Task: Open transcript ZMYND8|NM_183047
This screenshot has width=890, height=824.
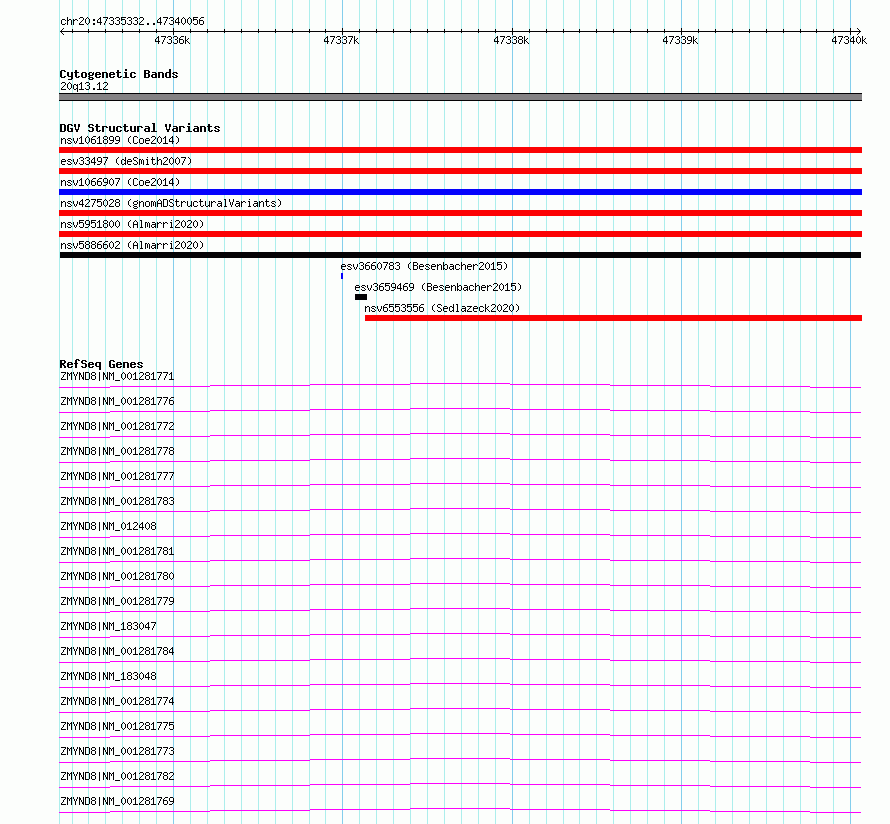Action: [x=108, y=626]
